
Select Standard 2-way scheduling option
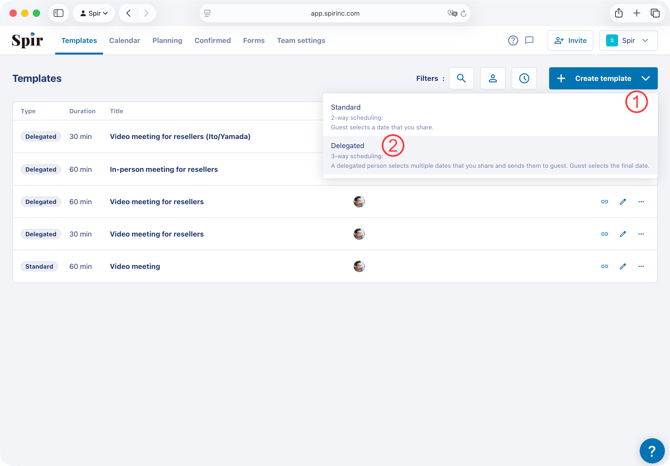(346, 107)
